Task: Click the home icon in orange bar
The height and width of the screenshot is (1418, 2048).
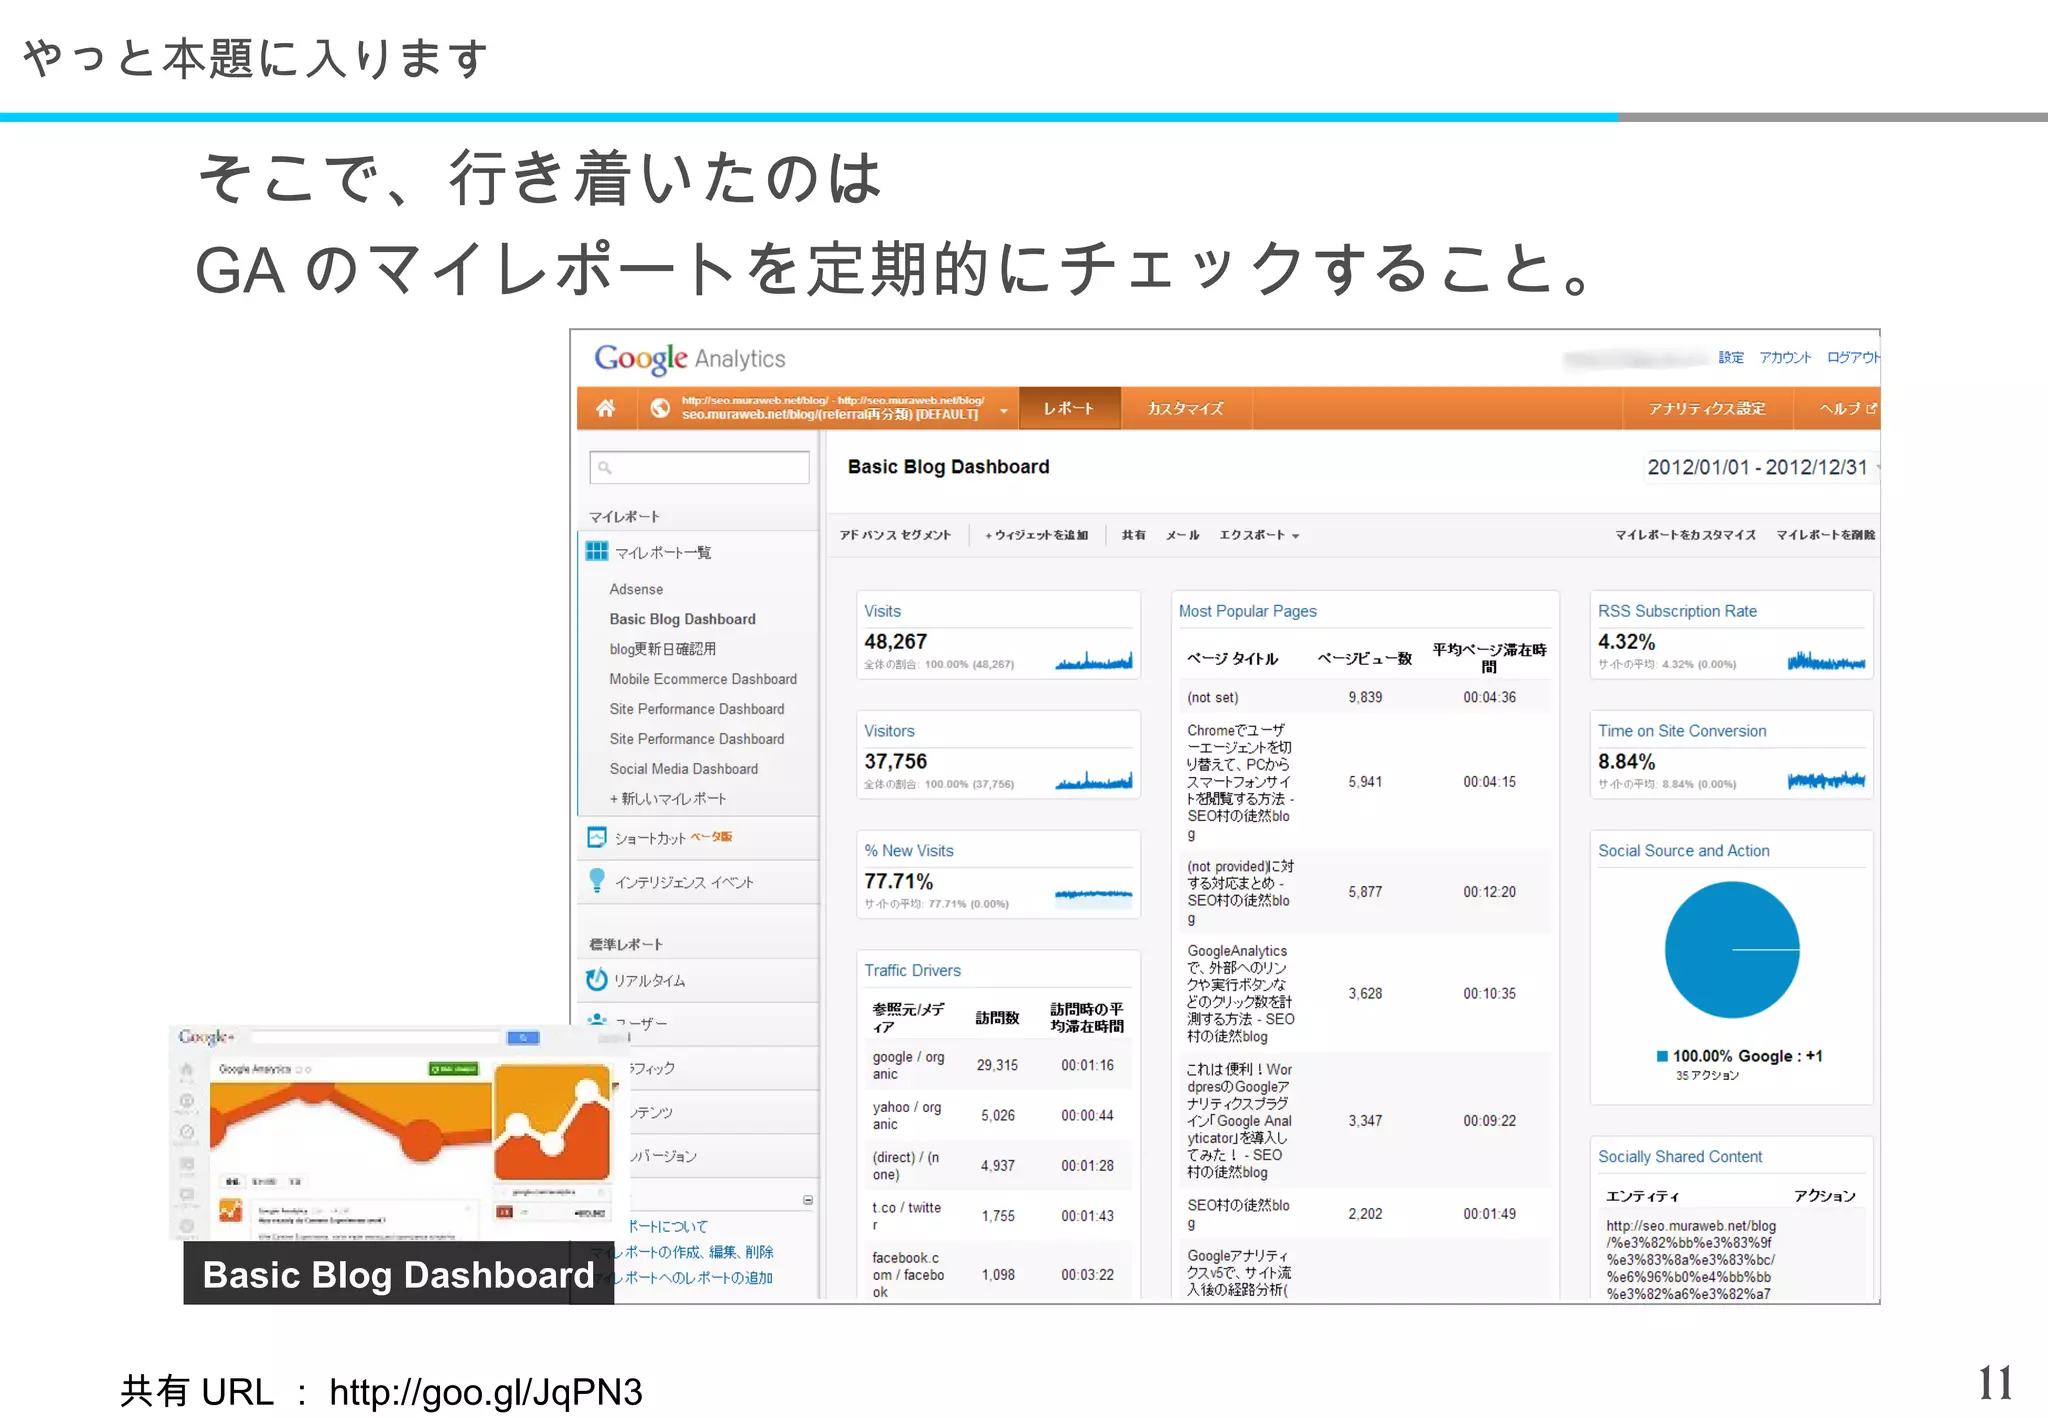Action: [605, 408]
